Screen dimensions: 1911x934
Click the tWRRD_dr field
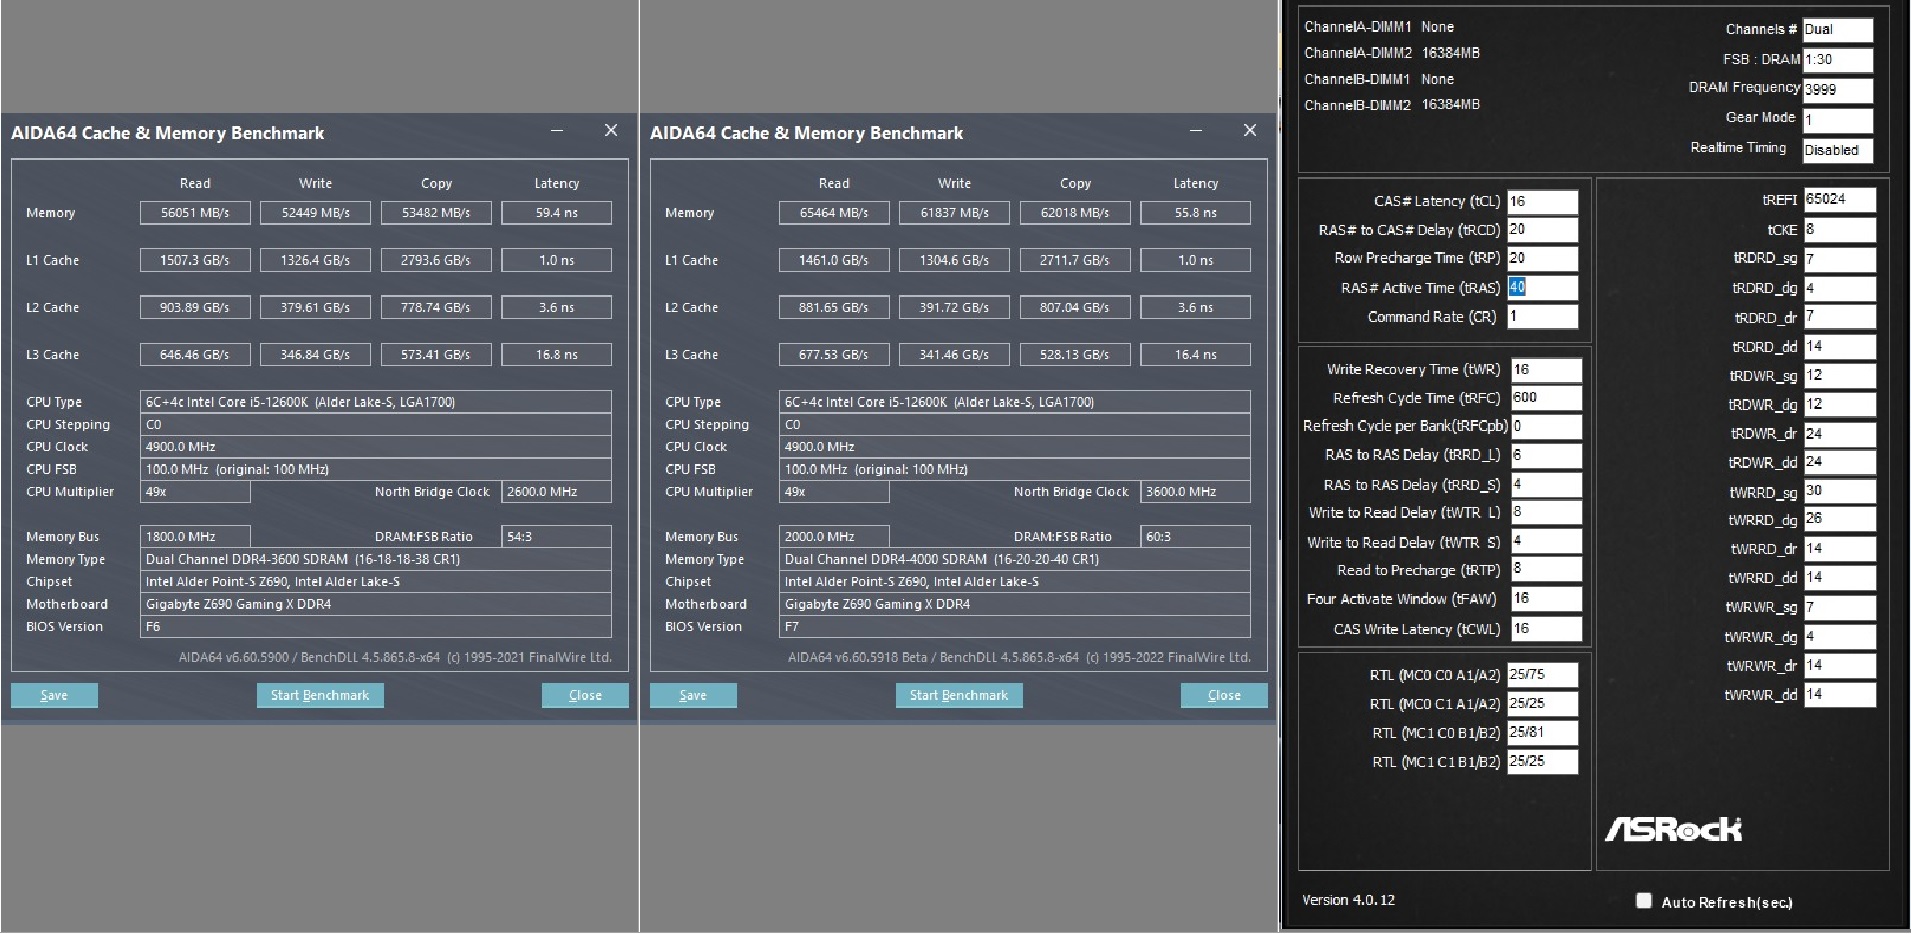click(1840, 549)
